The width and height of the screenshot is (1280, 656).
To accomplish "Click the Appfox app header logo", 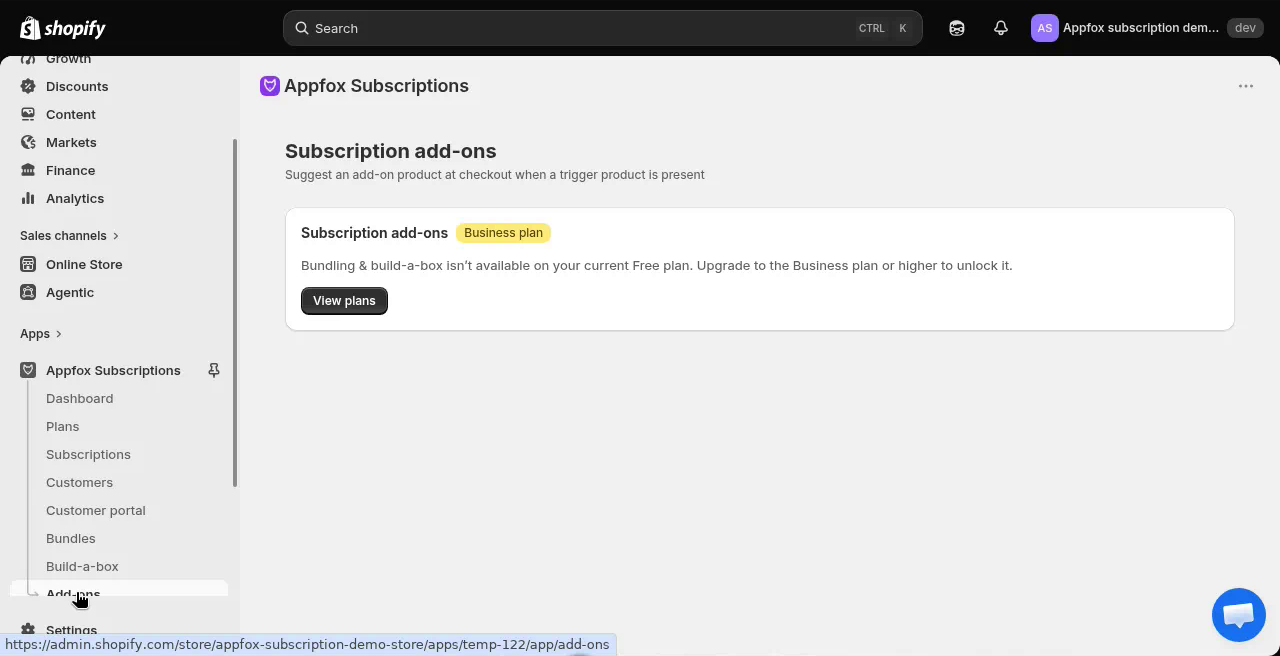I will [x=269, y=86].
